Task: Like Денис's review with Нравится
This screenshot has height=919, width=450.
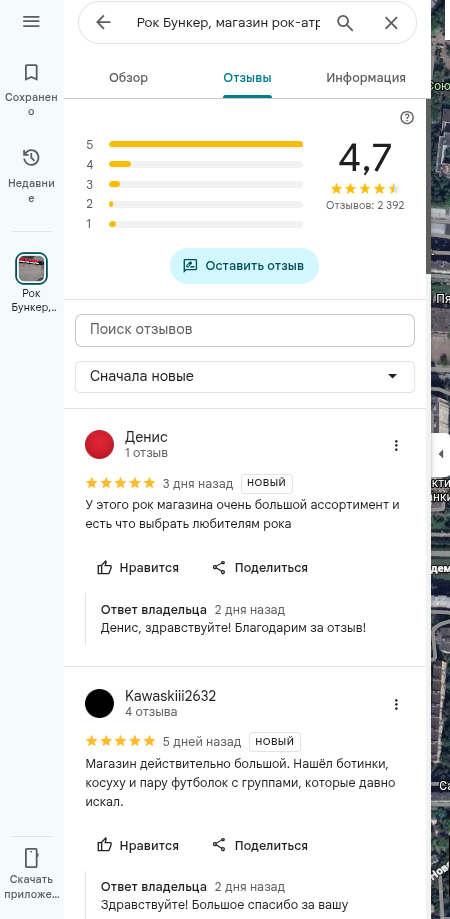Action: point(138,567)
